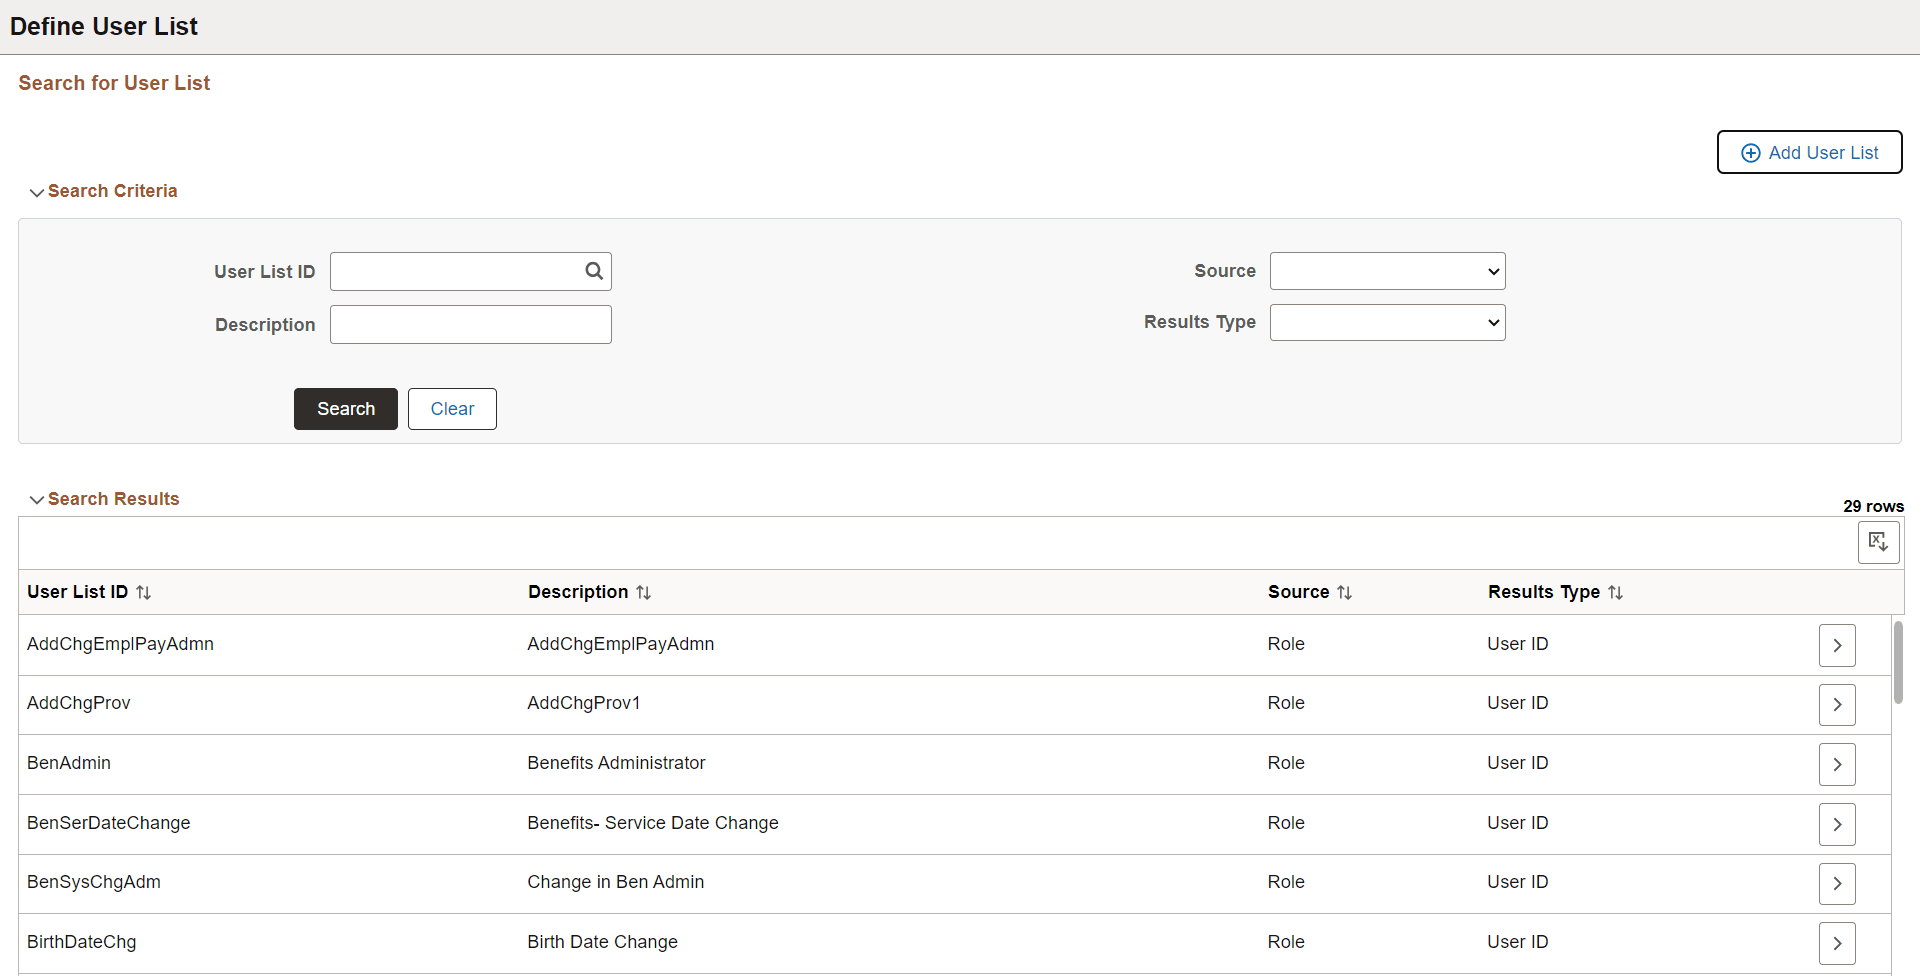Open details arrow for BirthDateChg row
The image size is (1920, 976).
1837,943
